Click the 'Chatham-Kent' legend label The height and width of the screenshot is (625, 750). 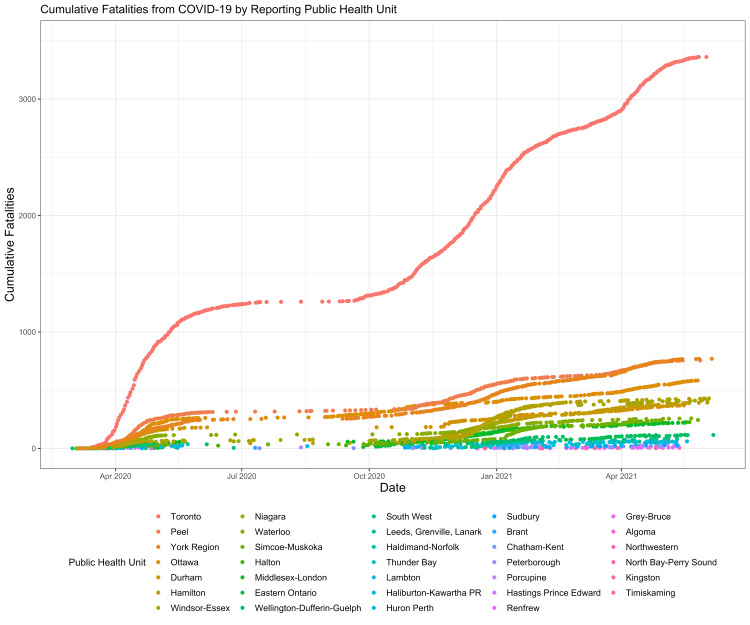point(535,547)
